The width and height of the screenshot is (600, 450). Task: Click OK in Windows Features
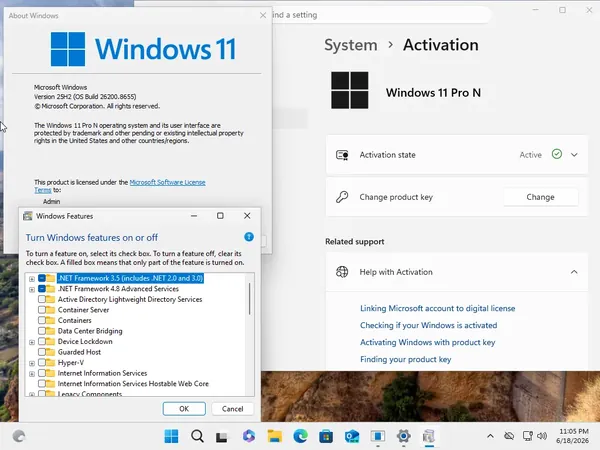pos(184,409)
